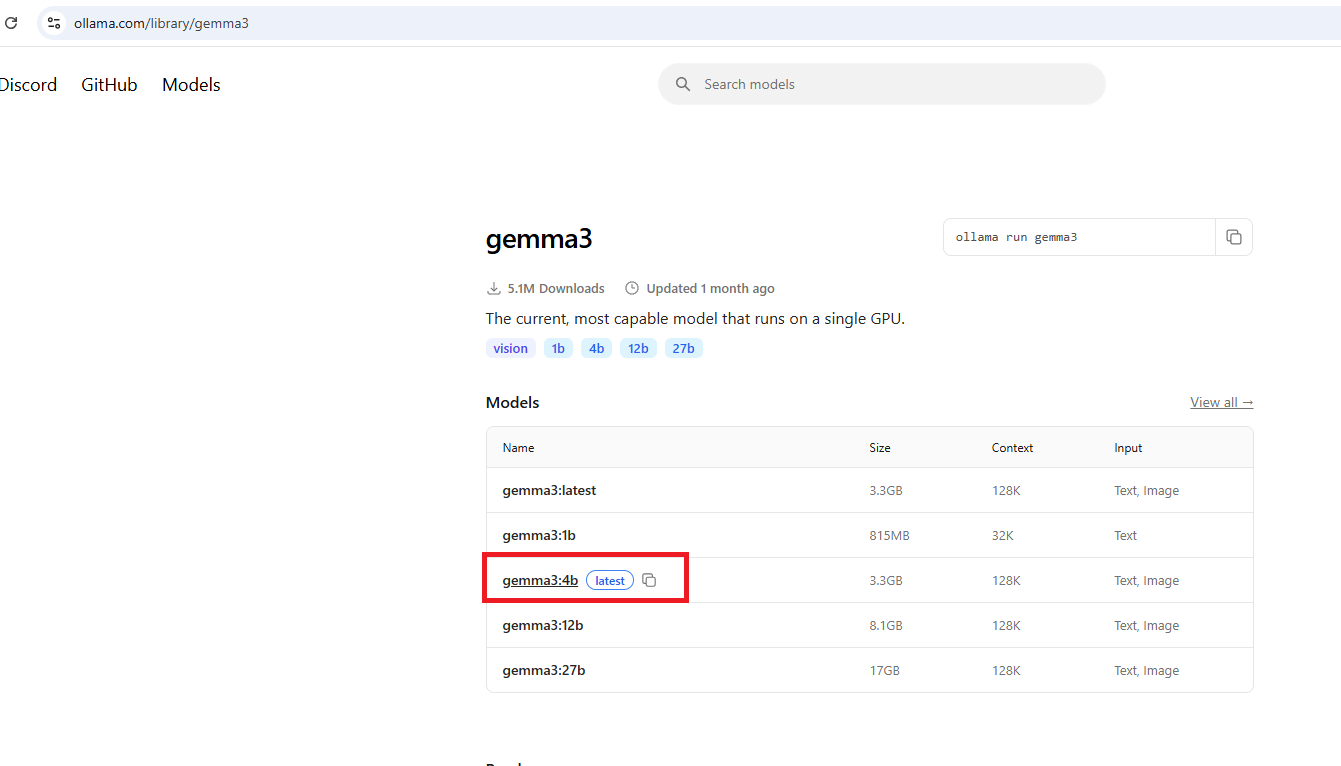Click the 3.3GB size for gemma3:latest
This screenshot has height=766, width=1341.
pyautogui.click(x=886, y=491)
